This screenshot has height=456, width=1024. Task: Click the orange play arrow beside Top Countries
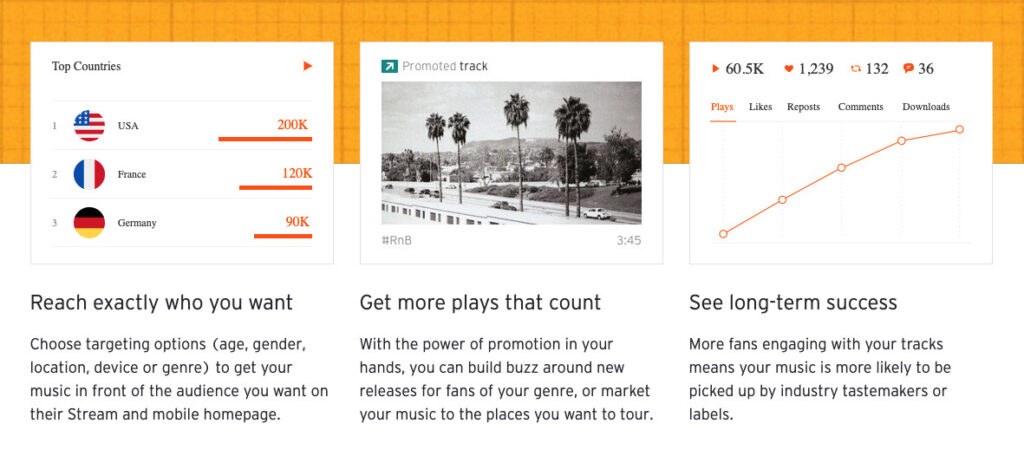[307, 66]
